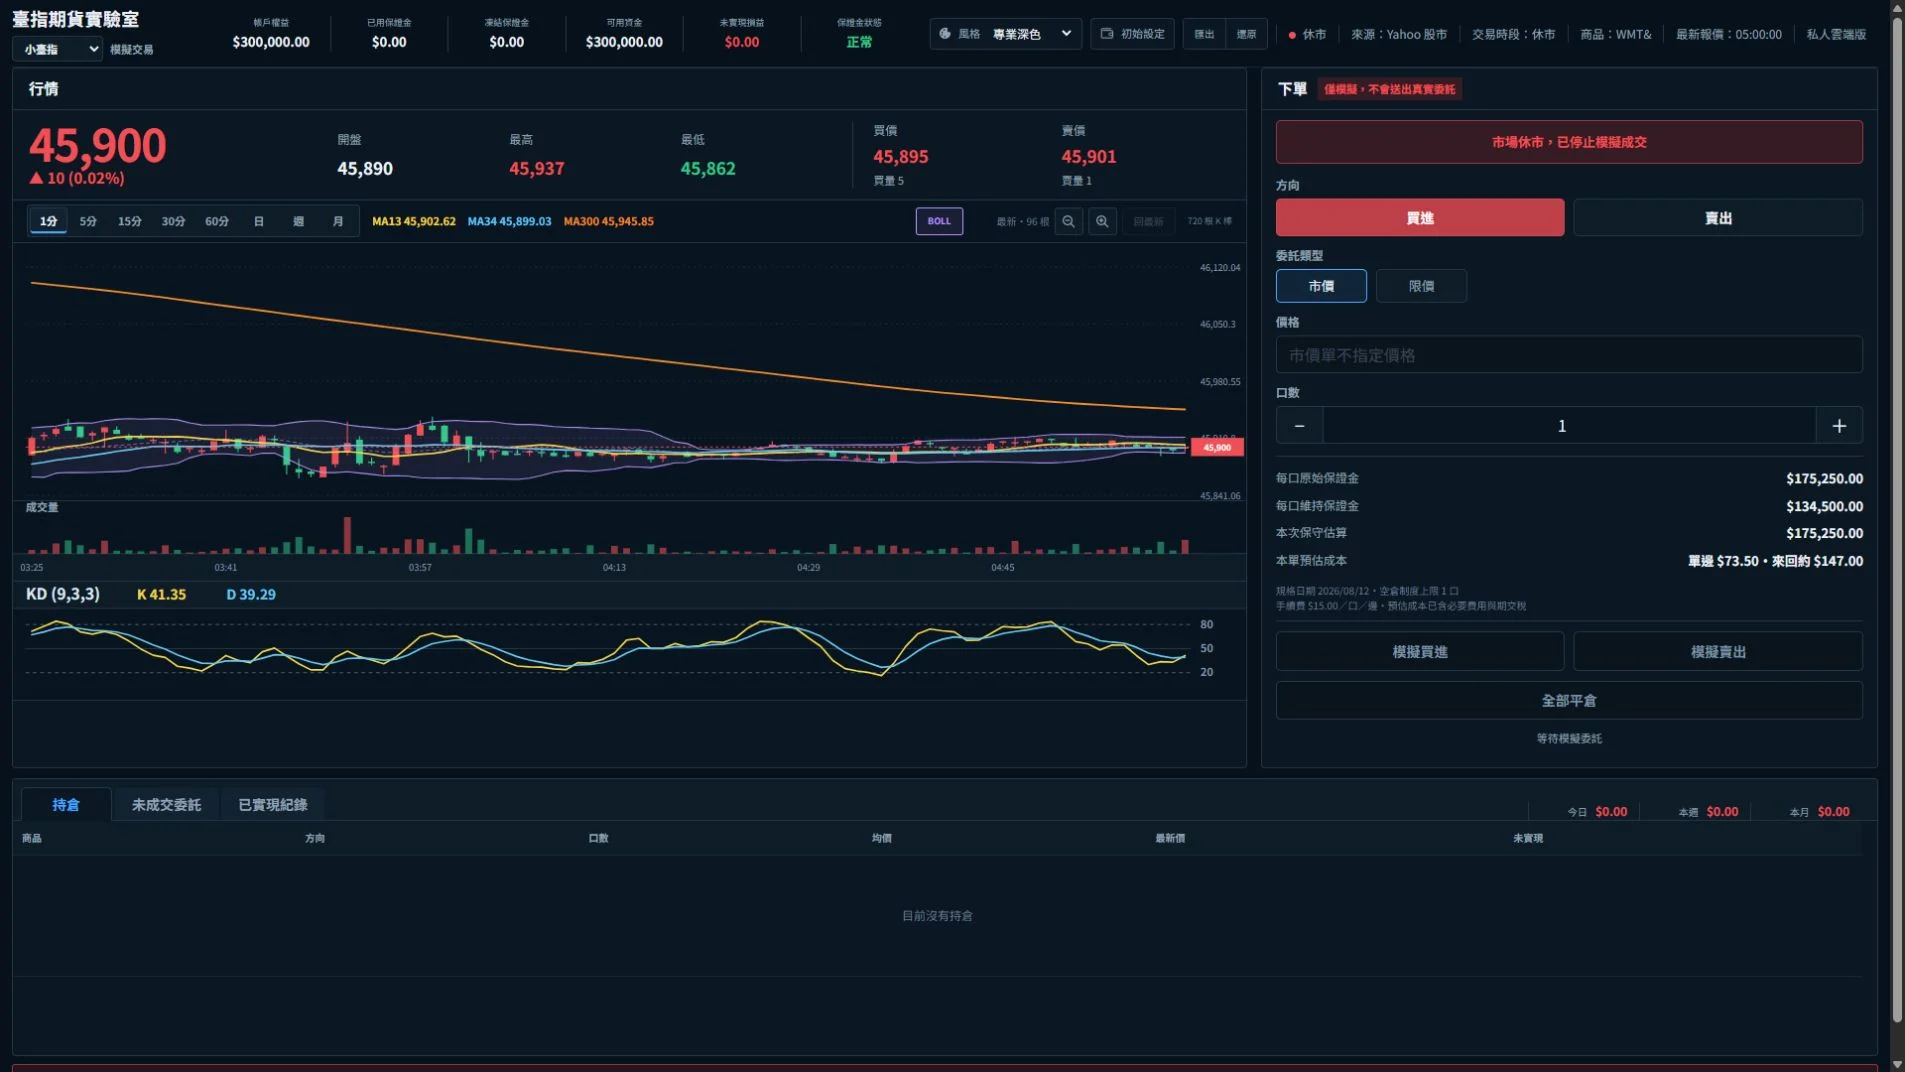Click the 價格 price input field
Screen dimensions: 1905x1072
point(1568,355)
